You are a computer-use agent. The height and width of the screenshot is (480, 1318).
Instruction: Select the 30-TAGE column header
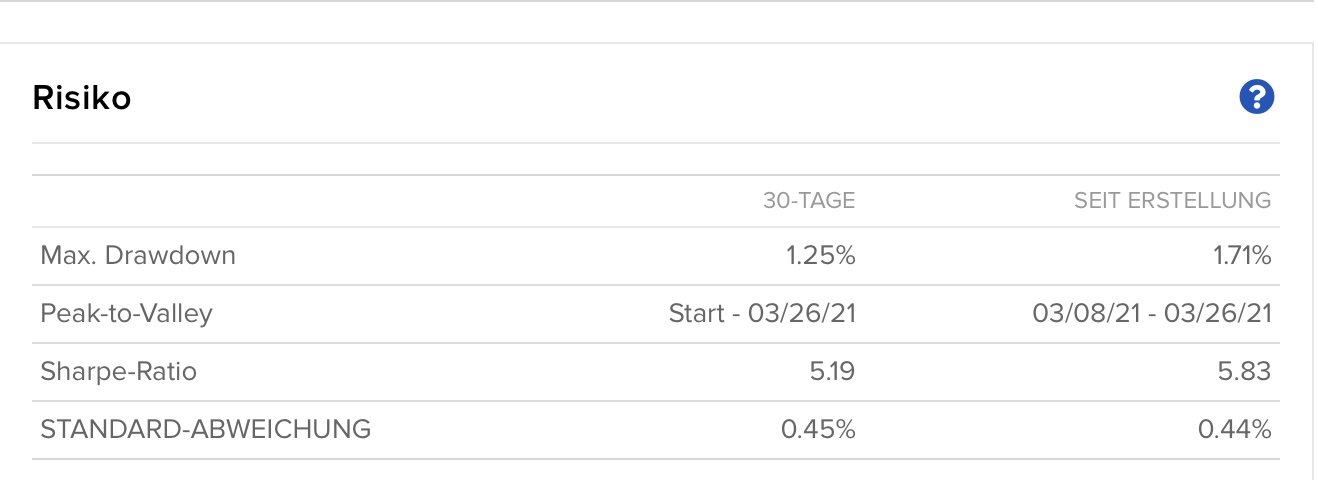click(809, 201)
